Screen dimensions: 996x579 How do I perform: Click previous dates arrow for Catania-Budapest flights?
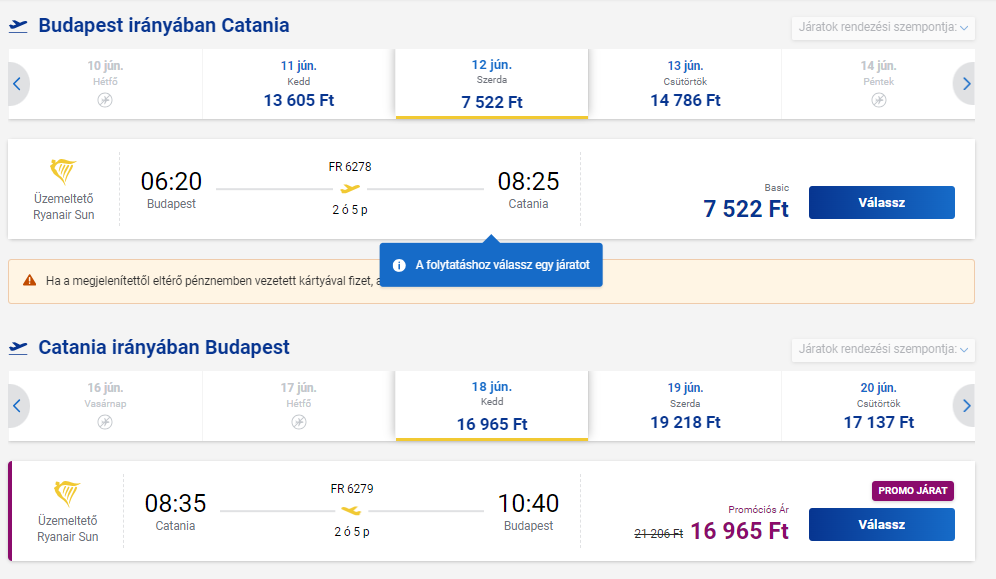point(17,406)
